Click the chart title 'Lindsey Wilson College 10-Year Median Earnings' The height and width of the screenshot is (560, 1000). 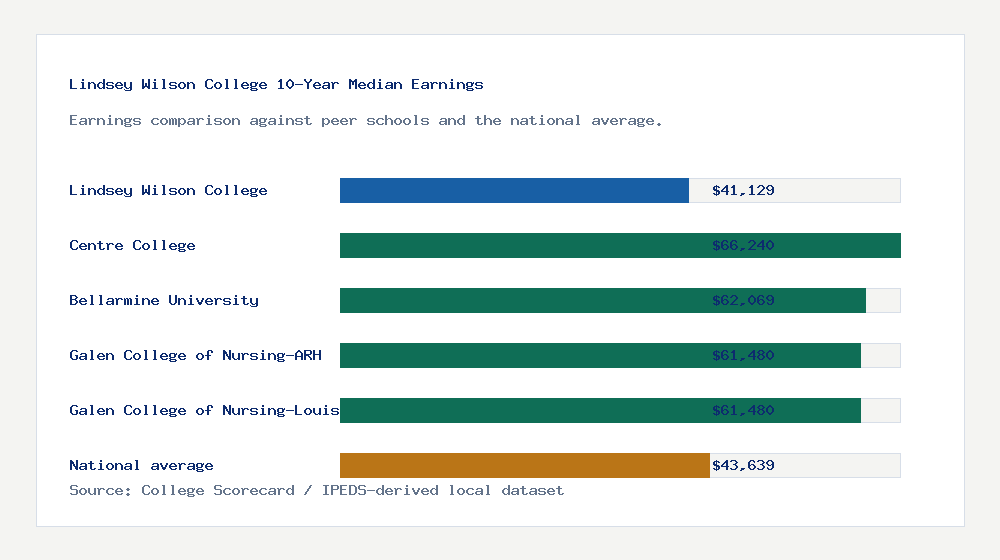(276, 84)
